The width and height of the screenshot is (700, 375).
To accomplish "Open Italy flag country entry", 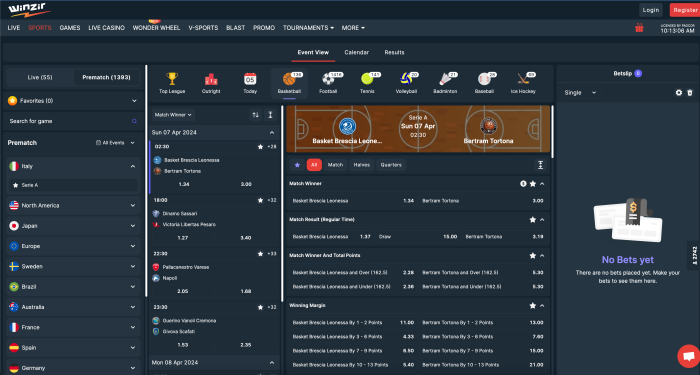I will [14, 166].
